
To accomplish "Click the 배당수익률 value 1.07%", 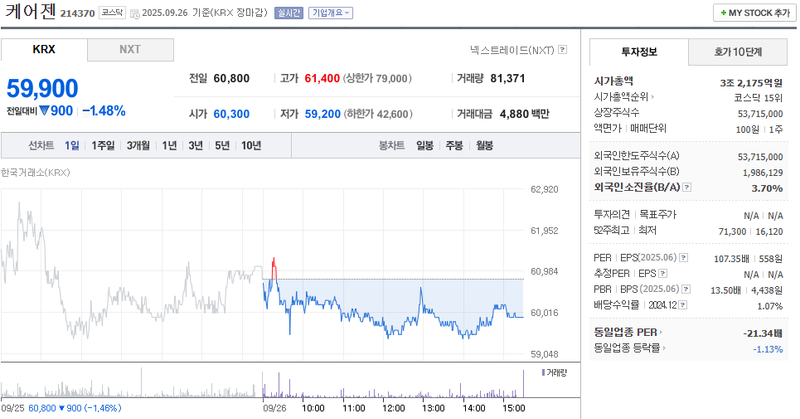I will pos(770,306).
